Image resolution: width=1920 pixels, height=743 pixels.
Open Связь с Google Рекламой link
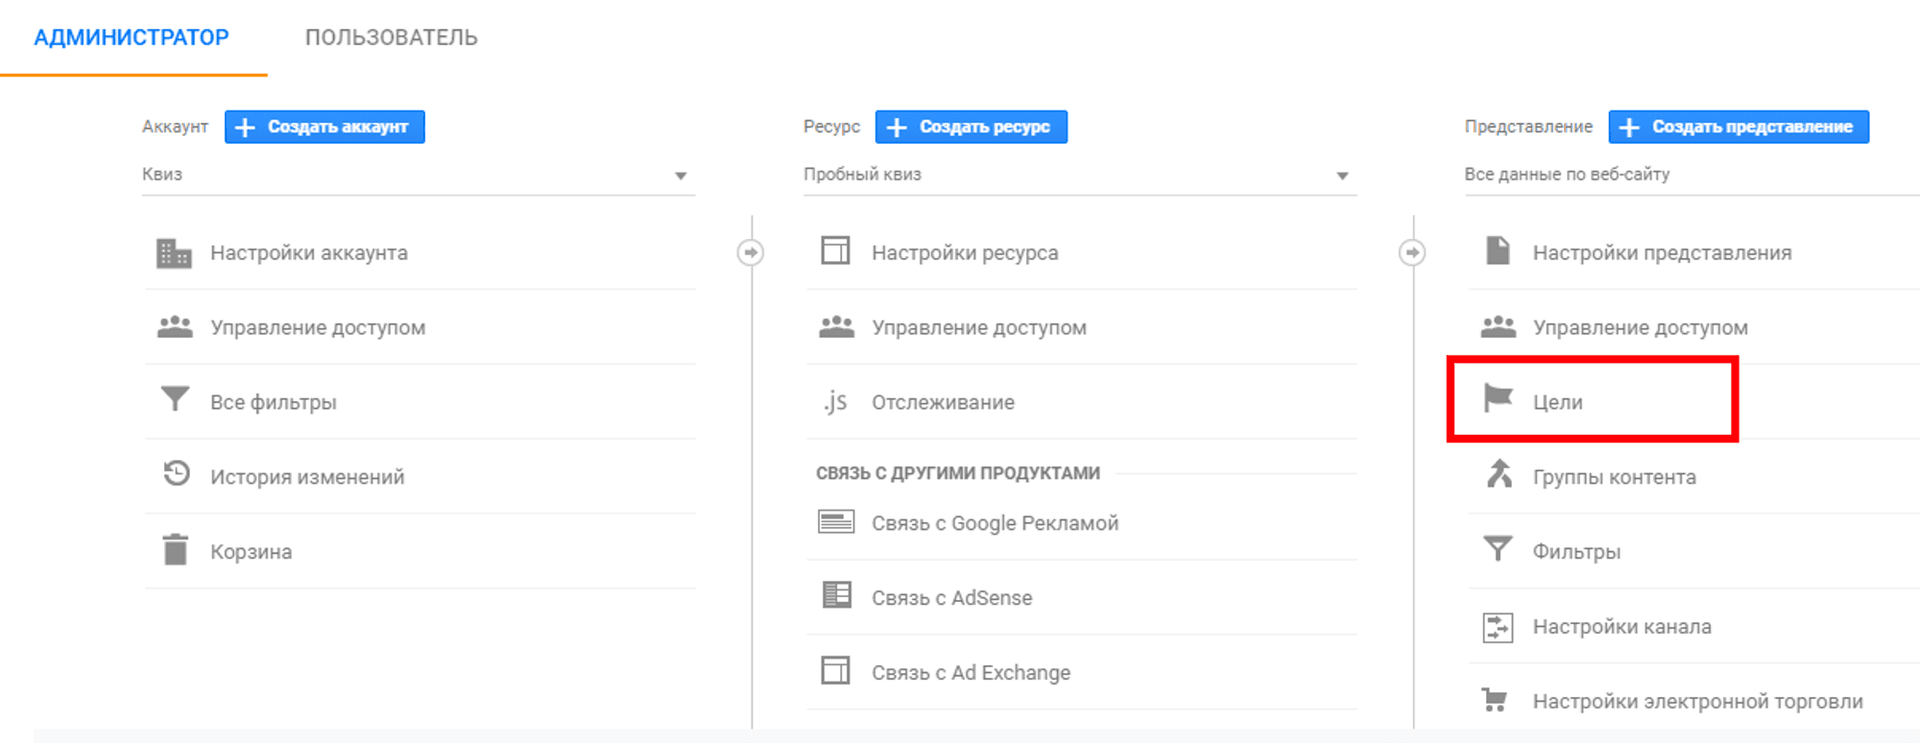[x=994, y=523]
